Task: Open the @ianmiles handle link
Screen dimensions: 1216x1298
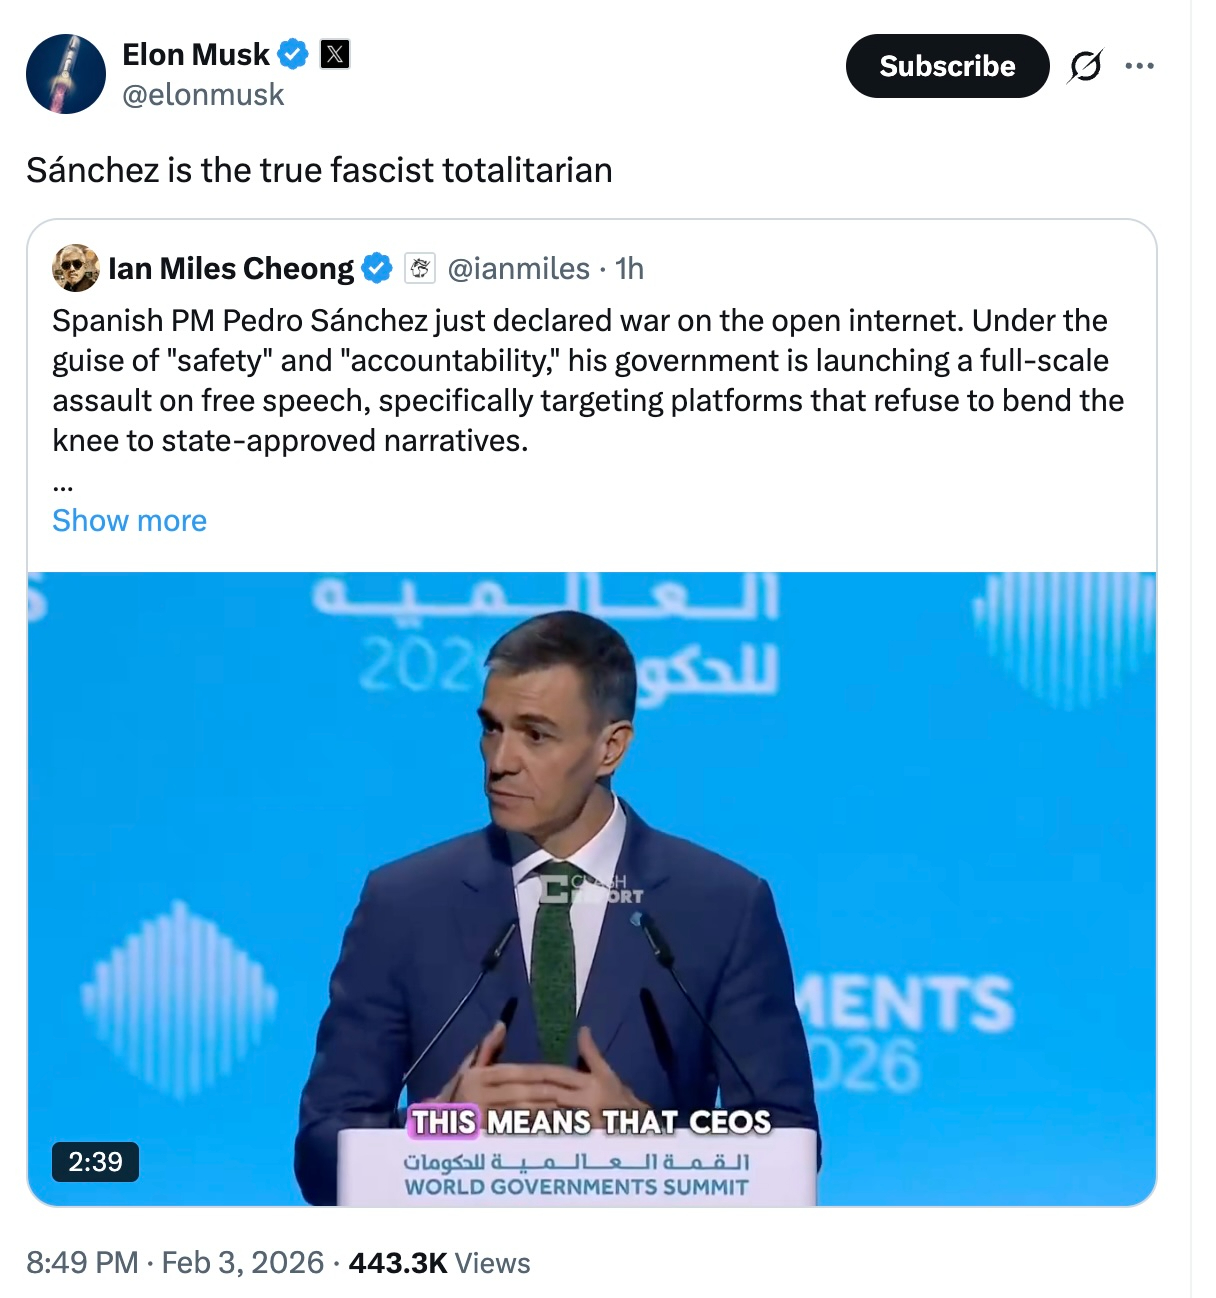Action: pos(518,268)
